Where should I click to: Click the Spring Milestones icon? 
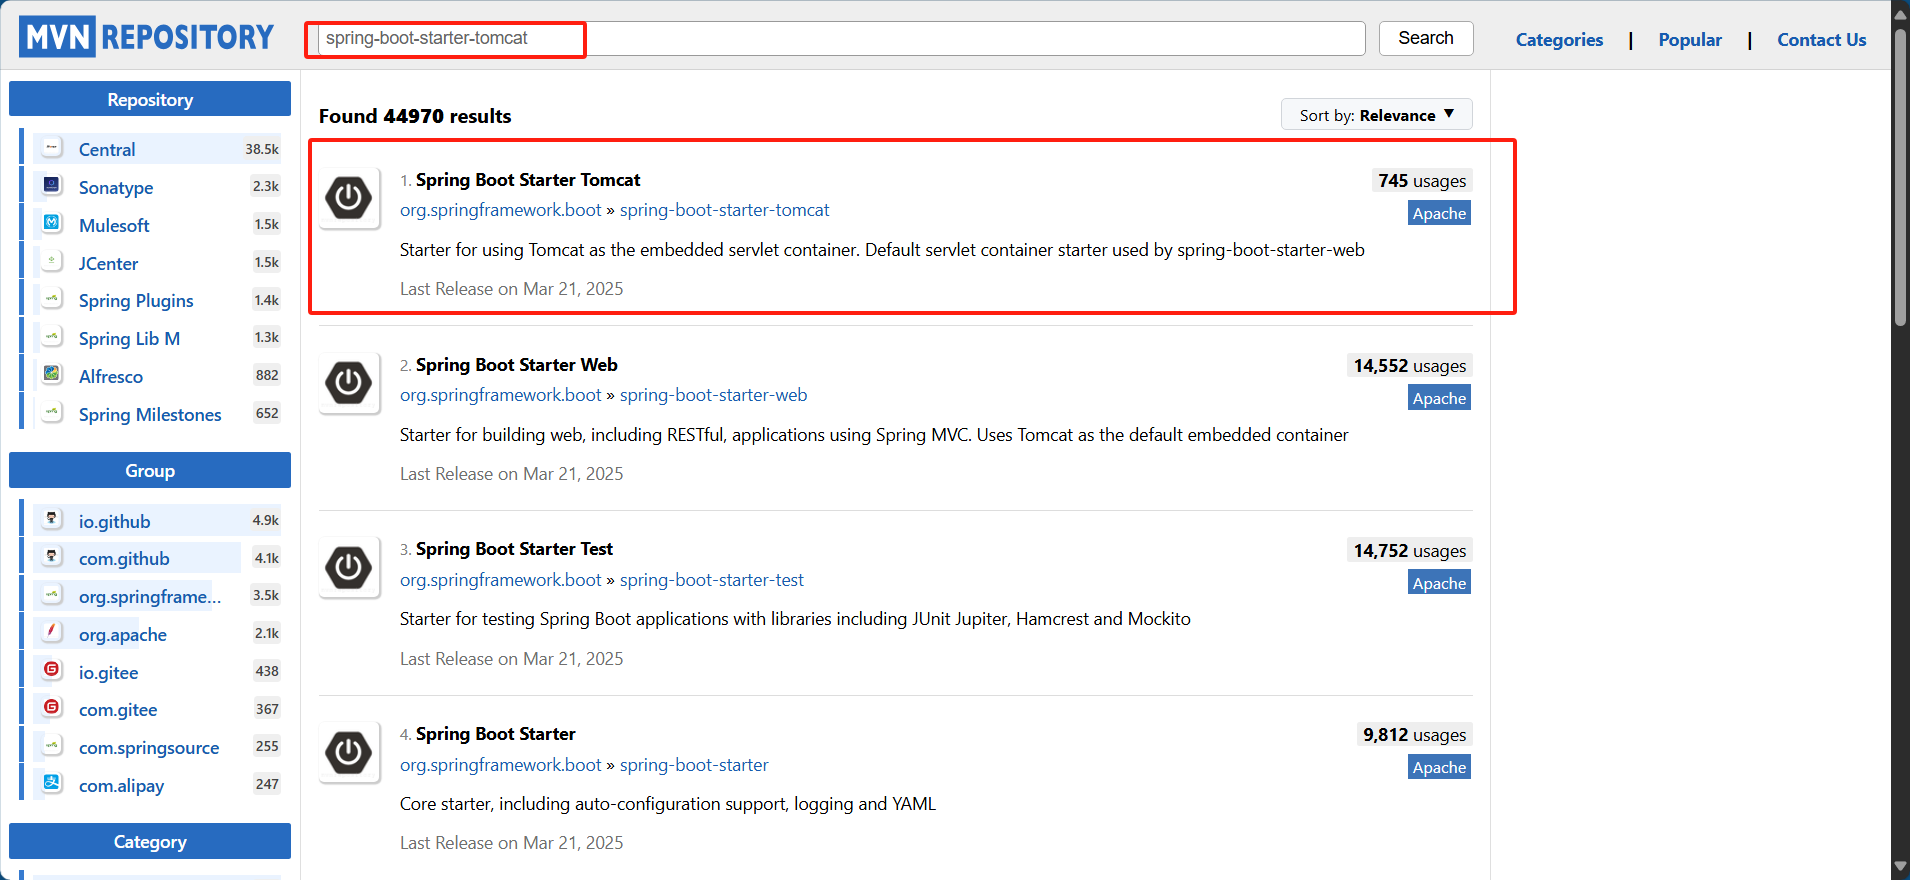[52, 413]
